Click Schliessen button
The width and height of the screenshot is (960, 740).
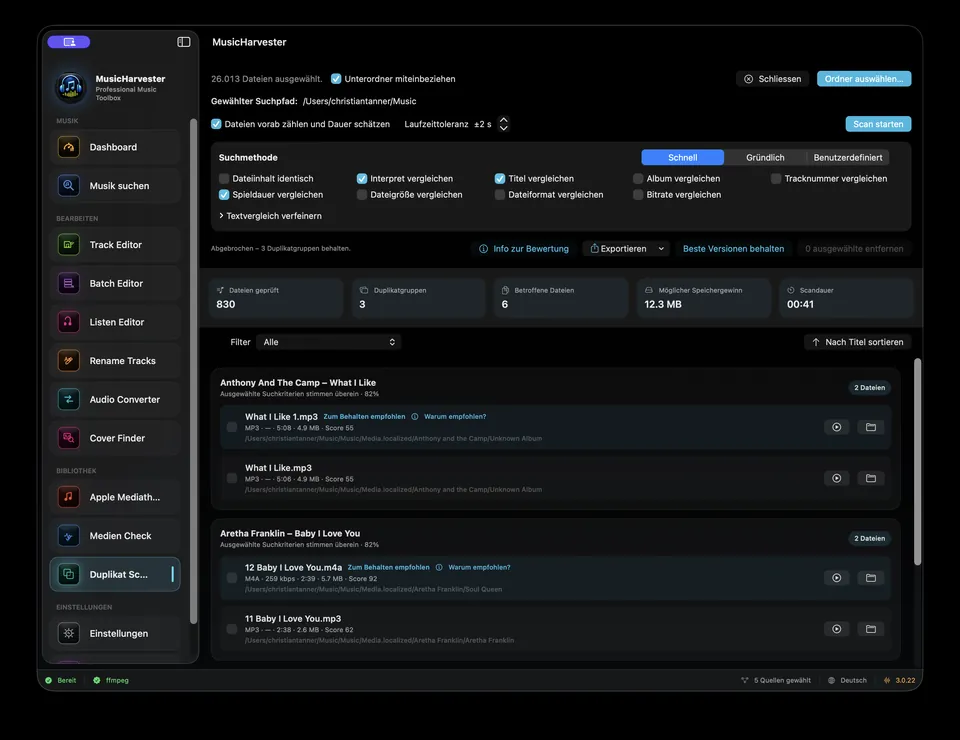point(773,79)
